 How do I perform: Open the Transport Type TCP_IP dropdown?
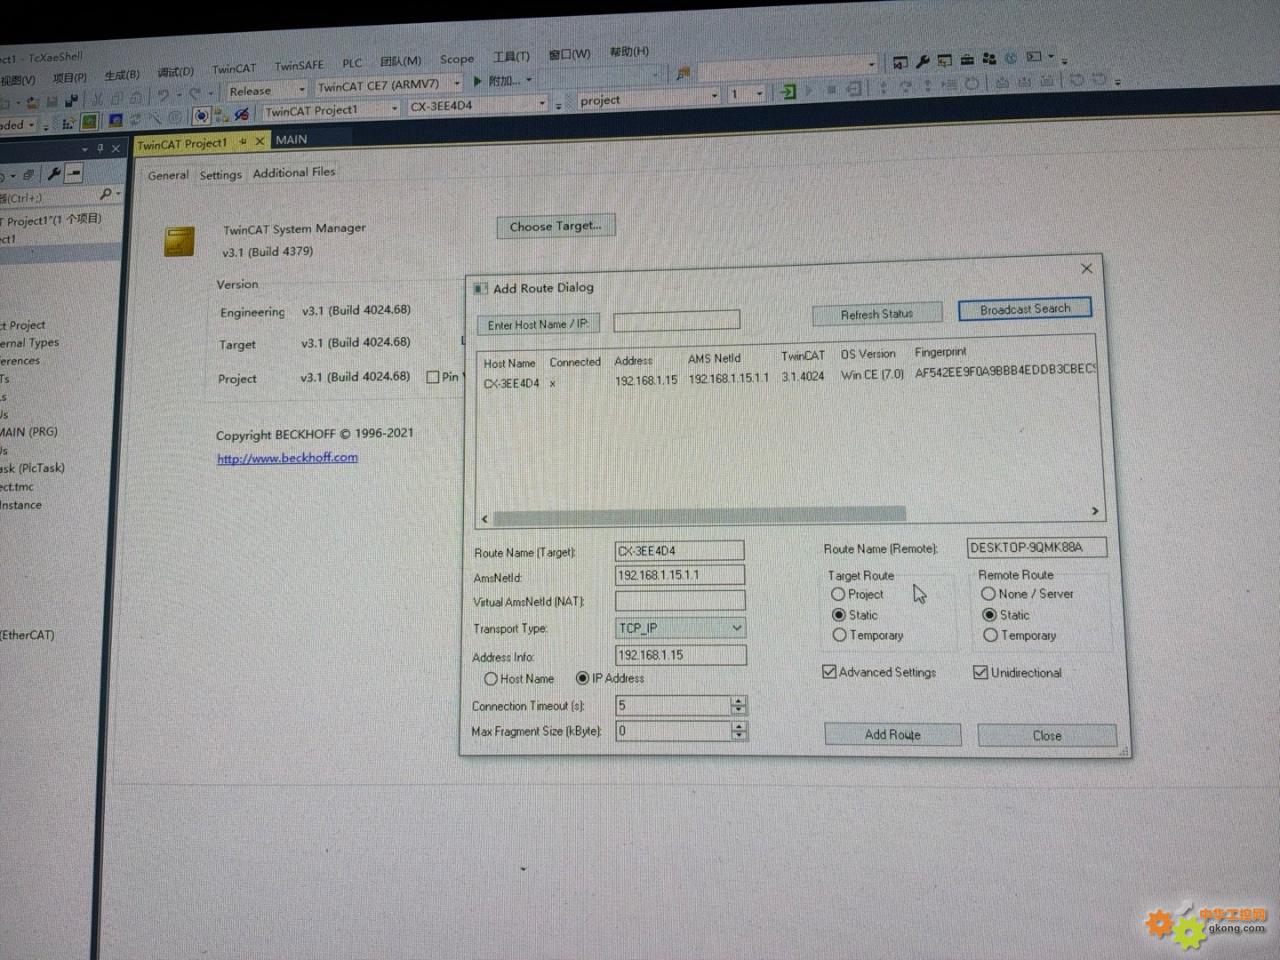point(736,628)
